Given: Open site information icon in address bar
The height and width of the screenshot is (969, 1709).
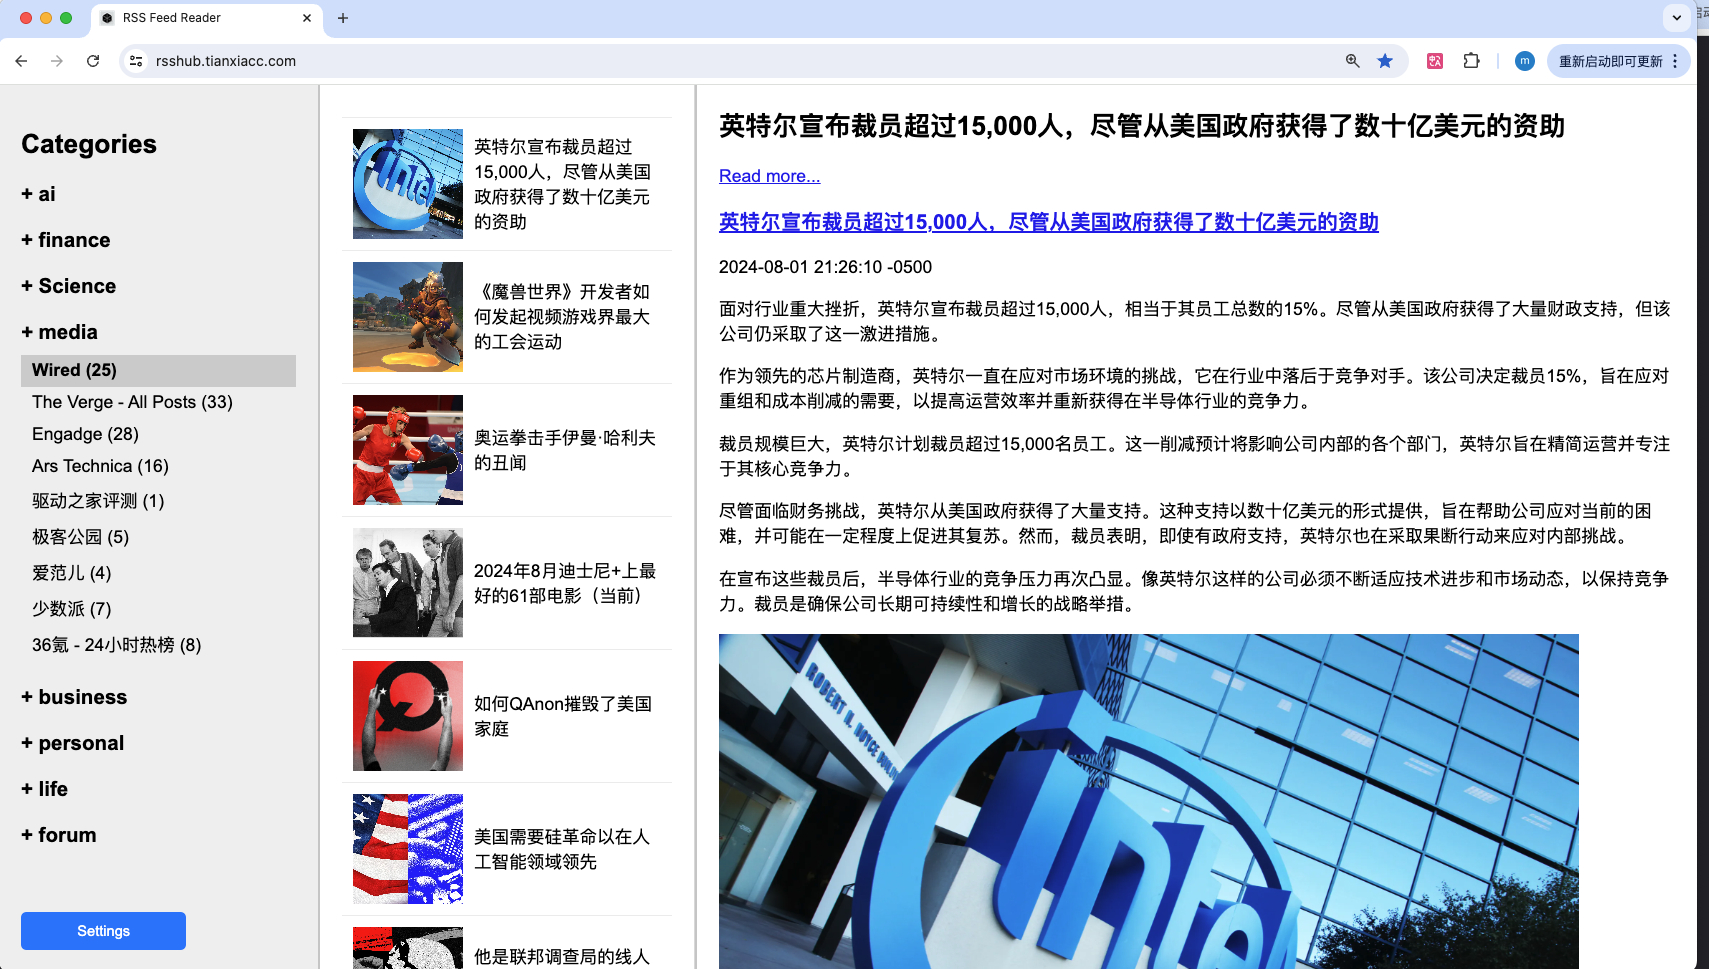Looking at the screenshot, I should click(137, 61).
